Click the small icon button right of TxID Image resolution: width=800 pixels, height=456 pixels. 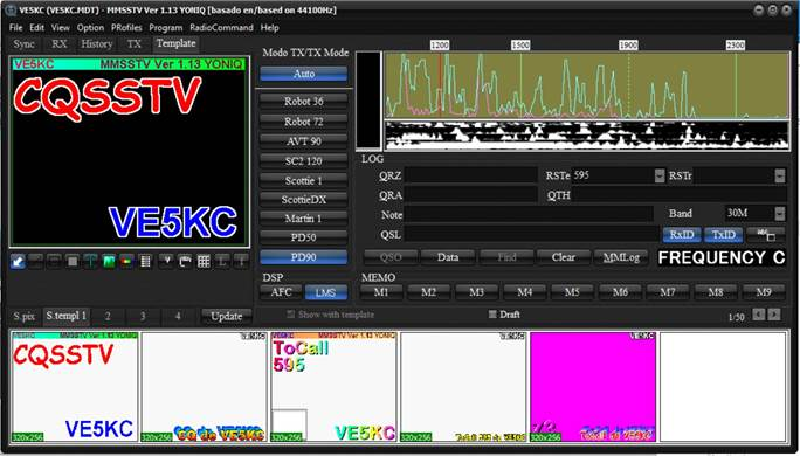[765, 234]
